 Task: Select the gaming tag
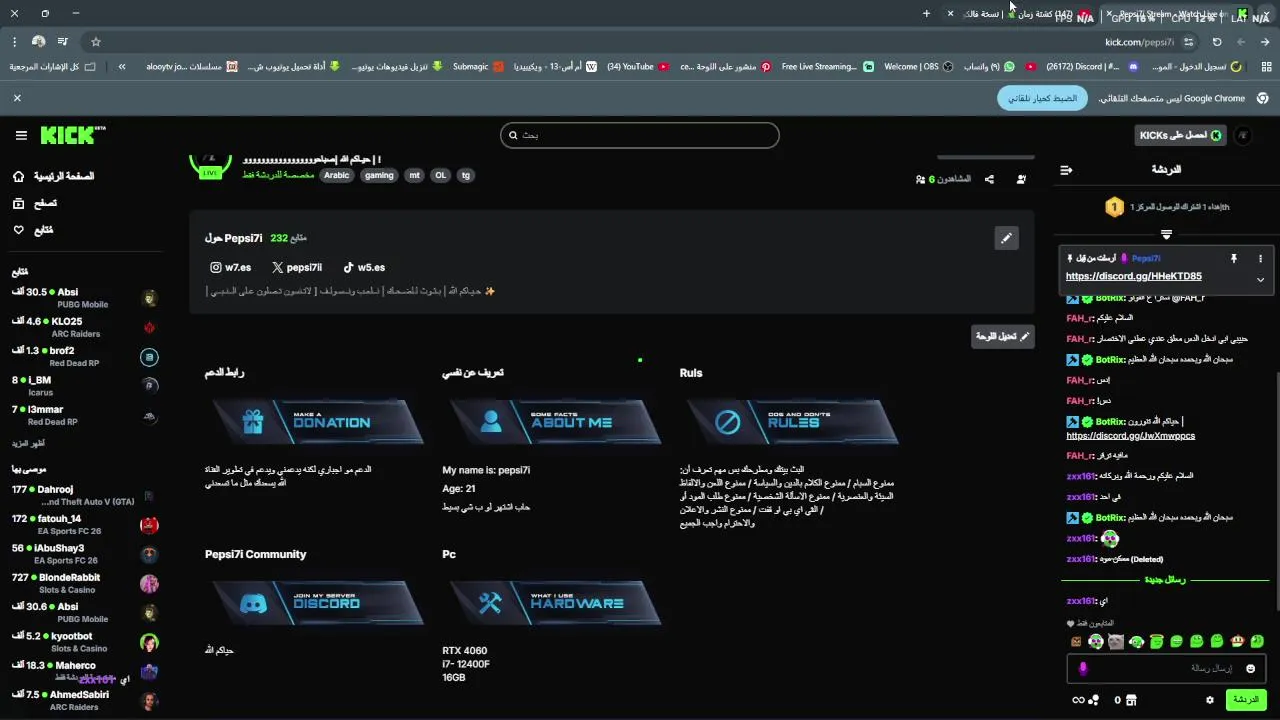pos(379,175)
